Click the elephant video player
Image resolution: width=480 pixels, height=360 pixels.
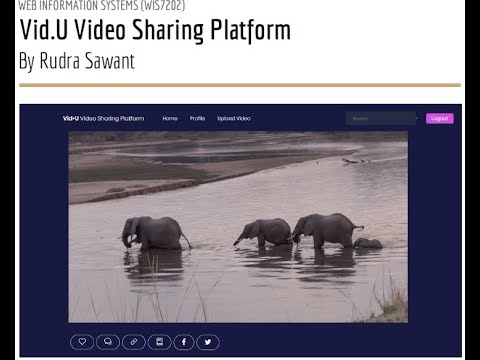[238, 227]
